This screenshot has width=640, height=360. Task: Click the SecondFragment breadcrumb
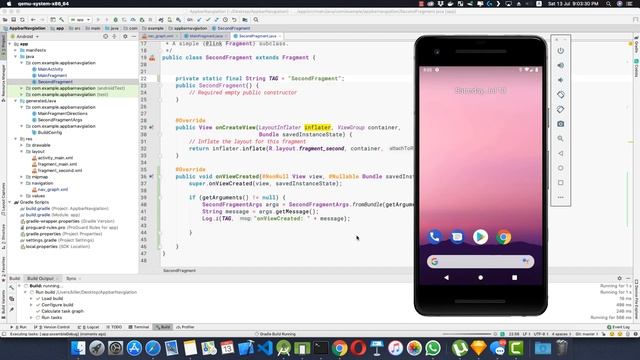coord(231,28)
